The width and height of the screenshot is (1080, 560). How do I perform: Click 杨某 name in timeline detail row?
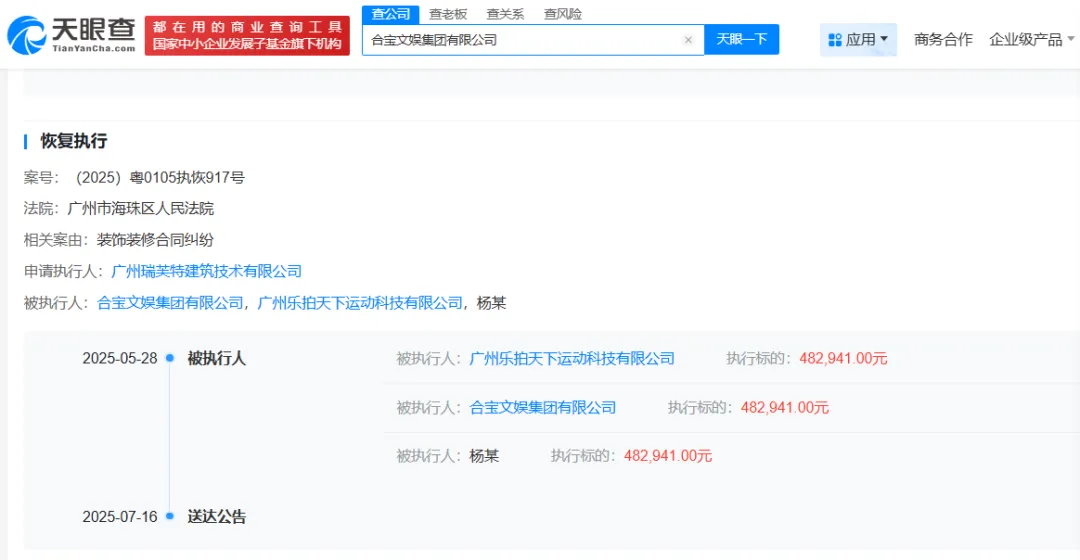484,456
